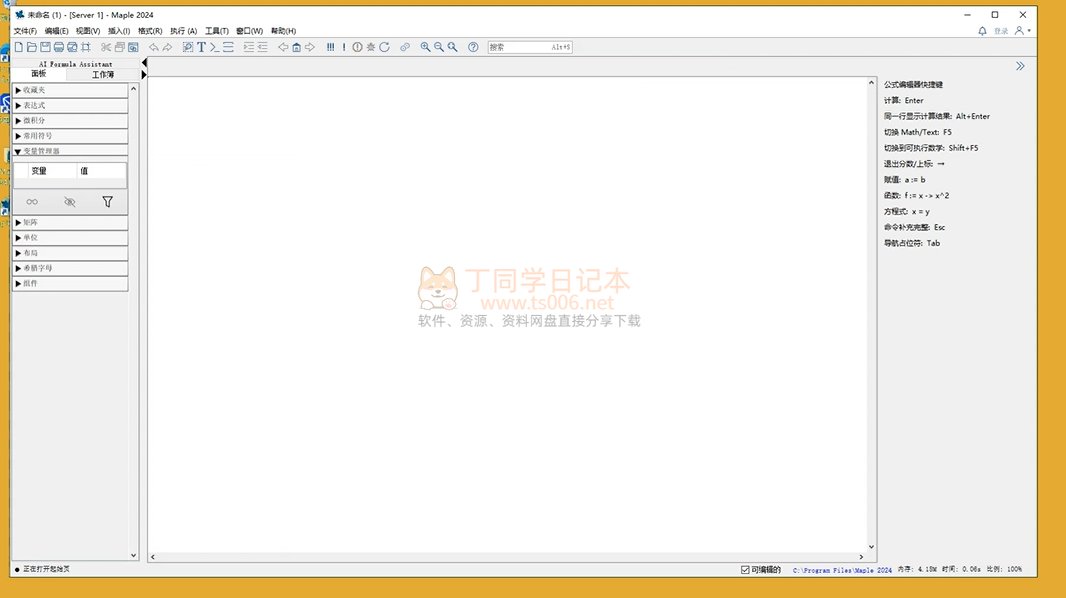Image resolution: width=1066 pixels, height=598 pixels.
Task: Expand the 组件 palette
Action: 70,283
